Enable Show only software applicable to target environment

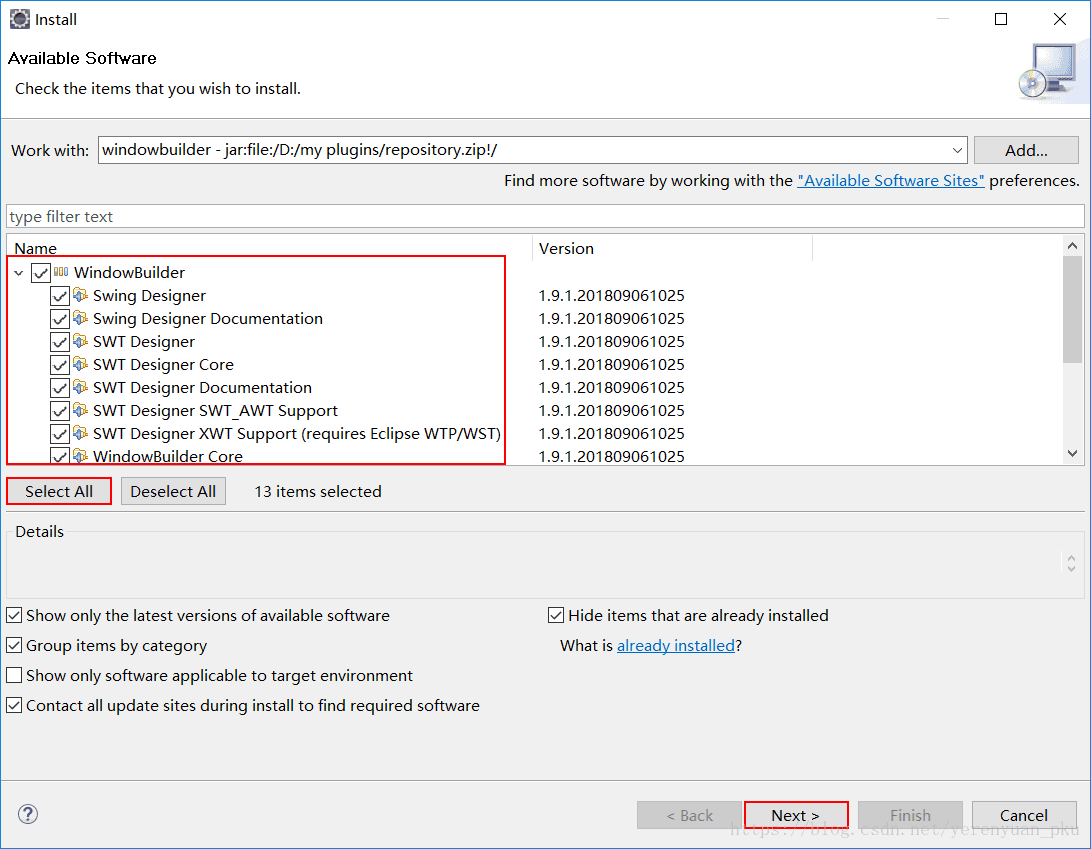(14, 675)
